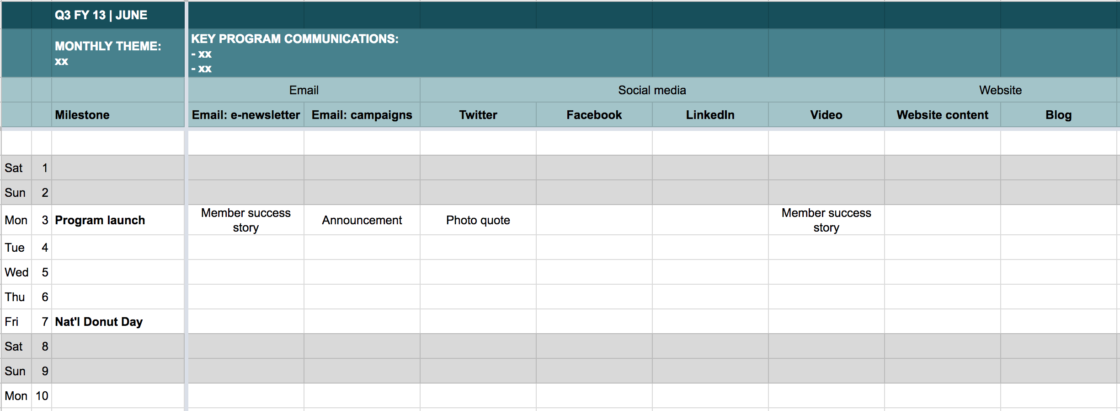Select the 'LinkedIn' column header
The height and width of the screenshot is (411, 1120).
[x=710, y=114]
